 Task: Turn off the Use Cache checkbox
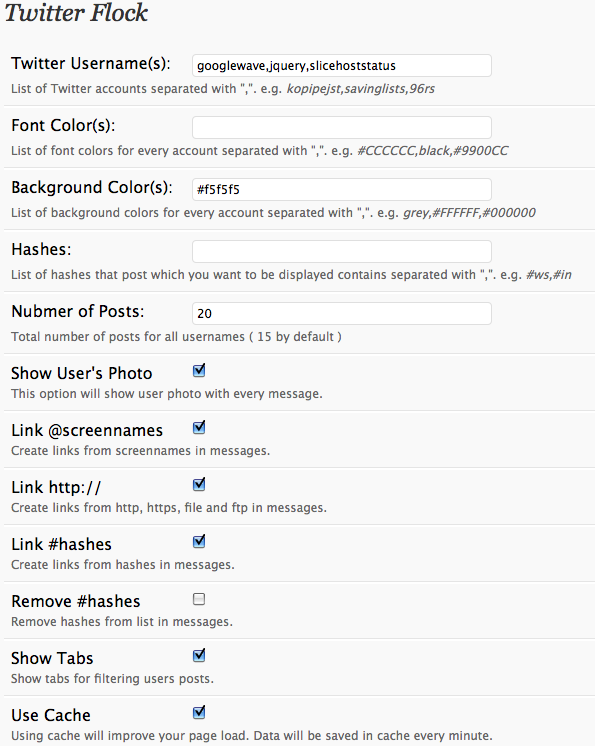[x=199, y=713]
